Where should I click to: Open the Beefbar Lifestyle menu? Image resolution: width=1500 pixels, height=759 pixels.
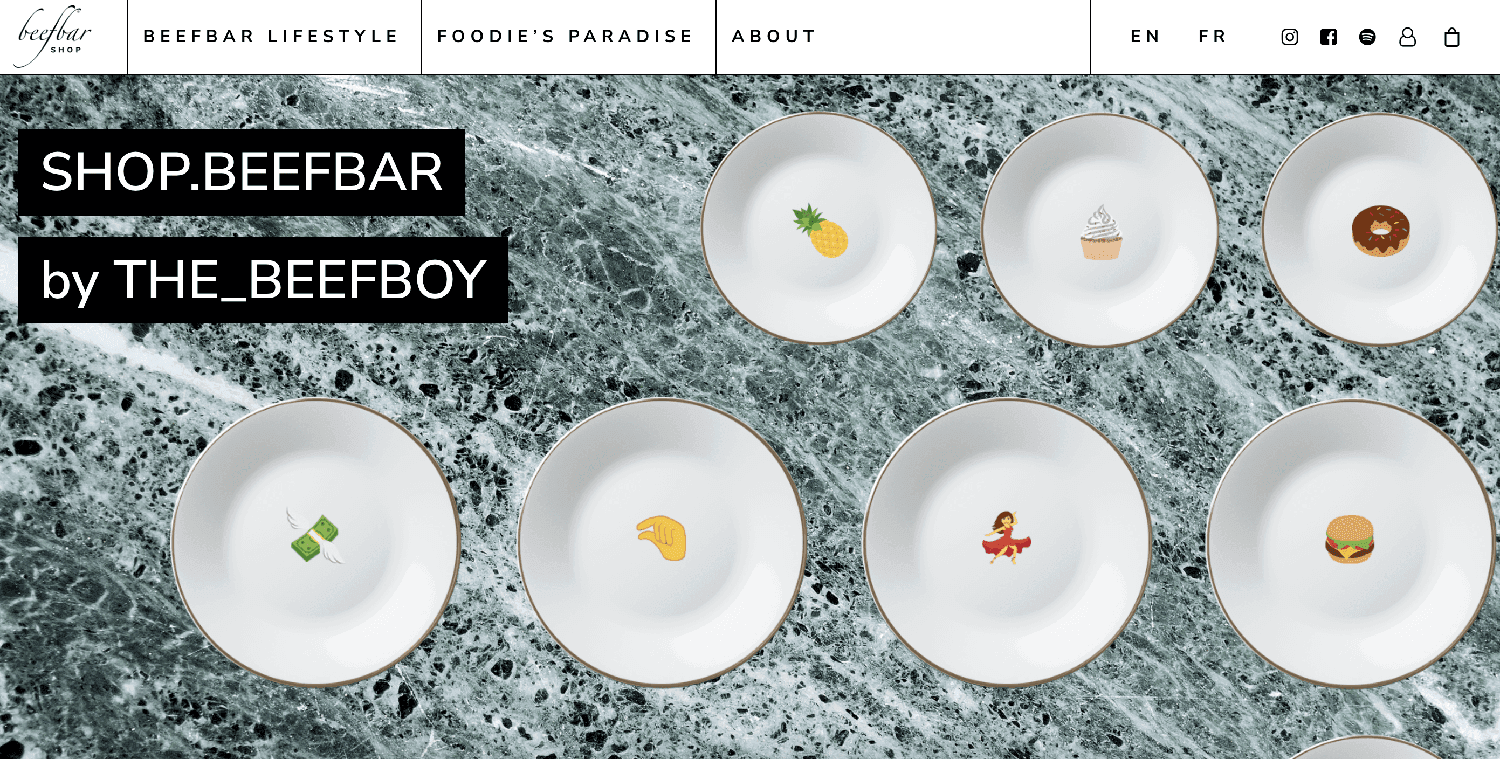tap(272, 37)
